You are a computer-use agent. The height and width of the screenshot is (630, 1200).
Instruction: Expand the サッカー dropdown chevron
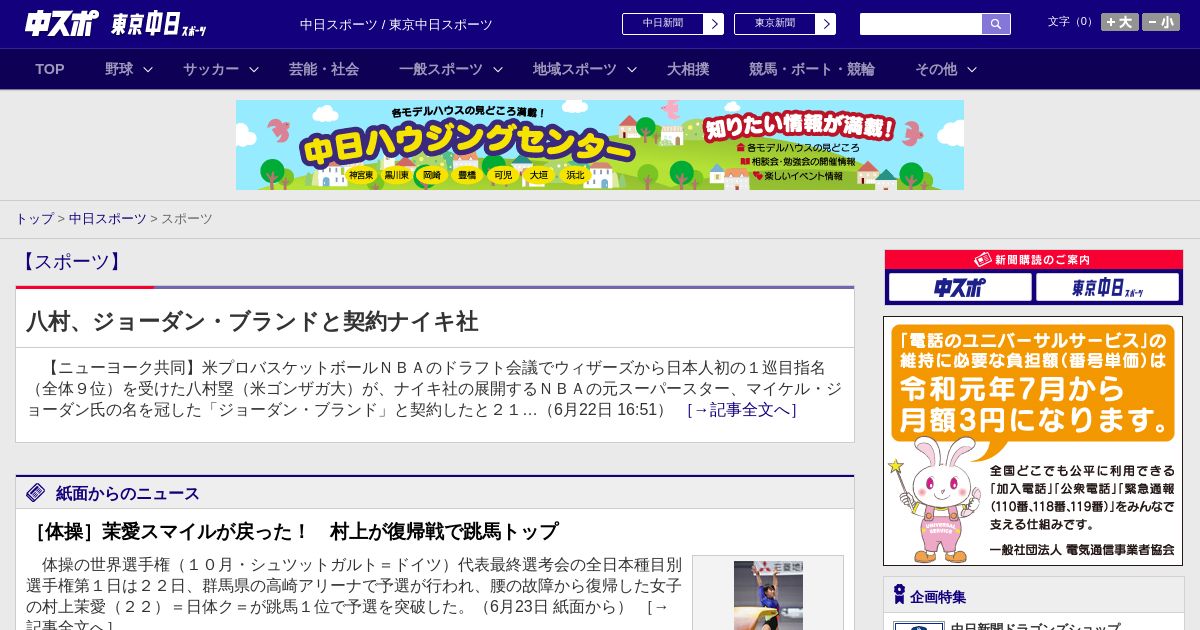point(254,69)
